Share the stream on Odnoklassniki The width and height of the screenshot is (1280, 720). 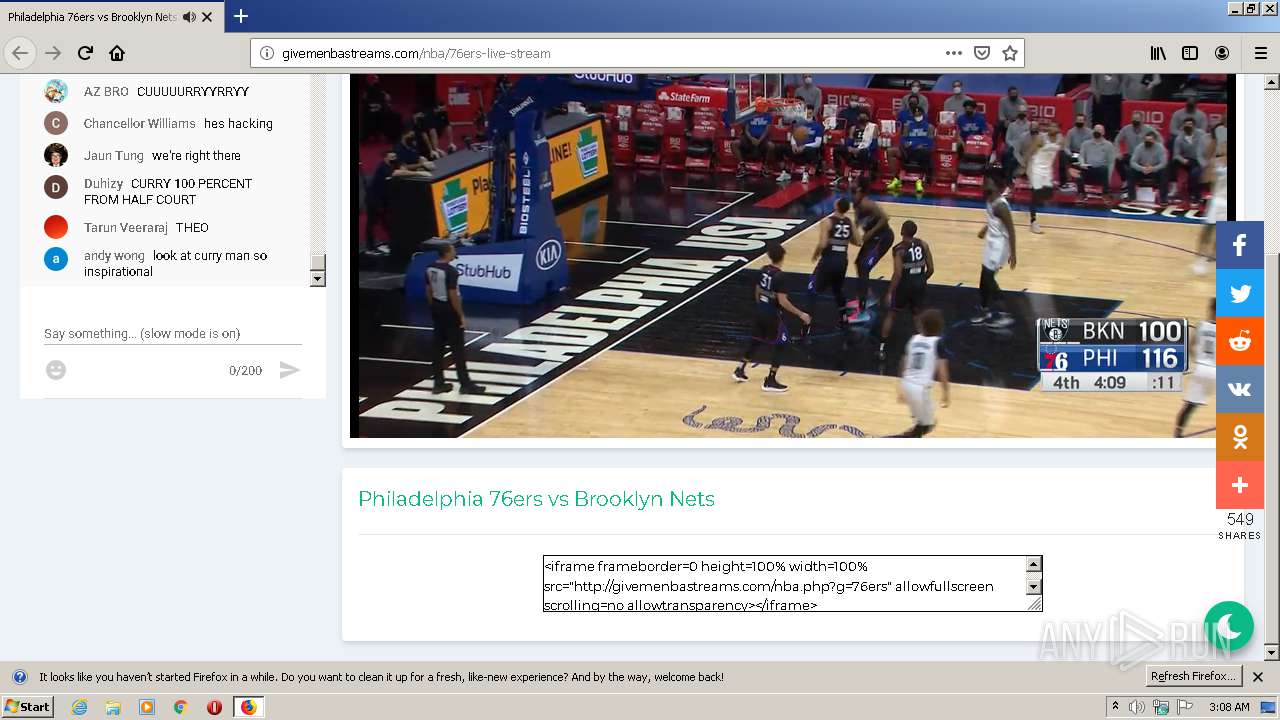[1240, 437]
